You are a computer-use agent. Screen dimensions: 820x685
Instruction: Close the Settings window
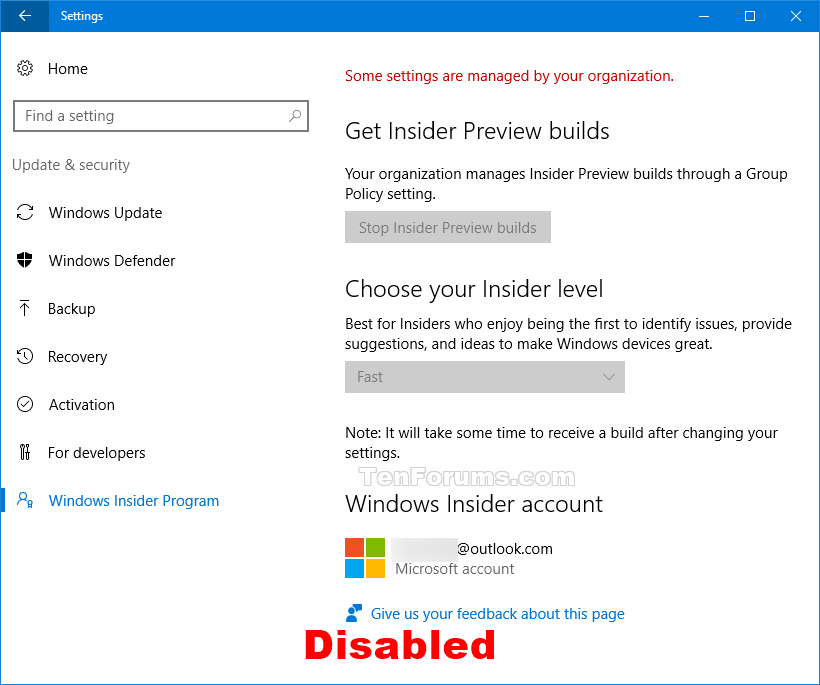(796, 16)
